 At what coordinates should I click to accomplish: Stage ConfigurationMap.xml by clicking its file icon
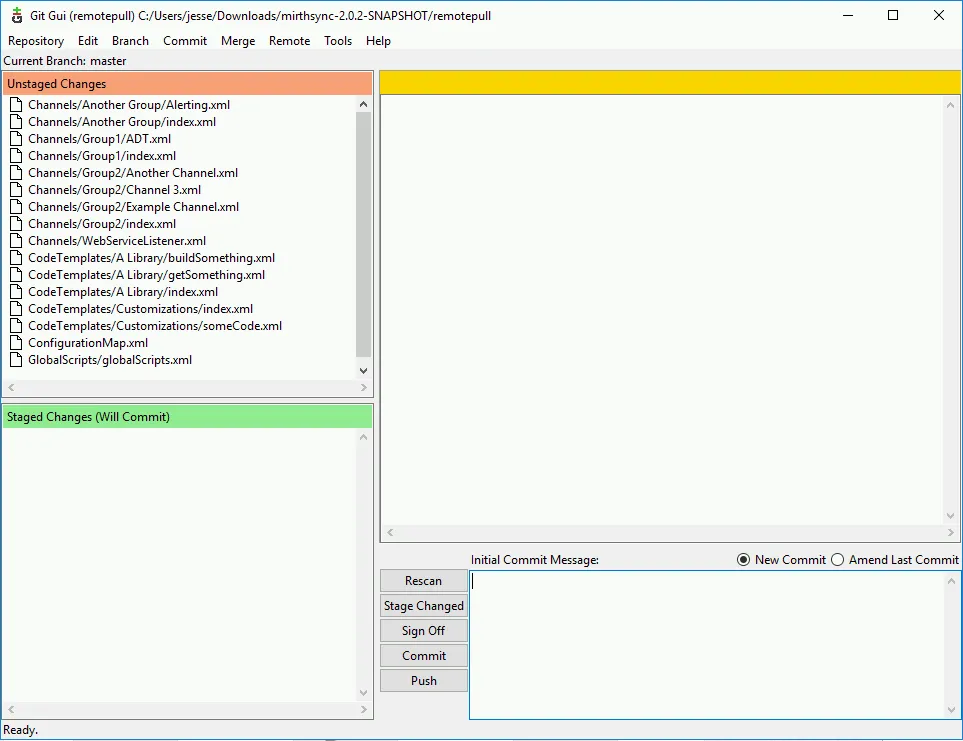pos(17,342)
